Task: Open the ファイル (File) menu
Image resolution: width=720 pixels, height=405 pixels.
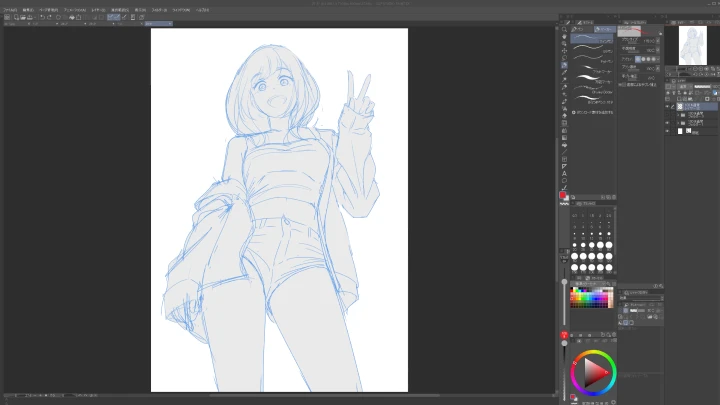Action: 9,9
